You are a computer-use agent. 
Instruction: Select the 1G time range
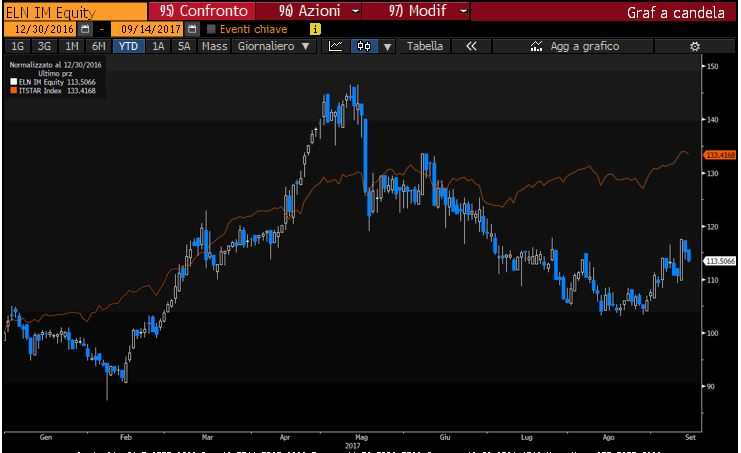click(17, 46)
